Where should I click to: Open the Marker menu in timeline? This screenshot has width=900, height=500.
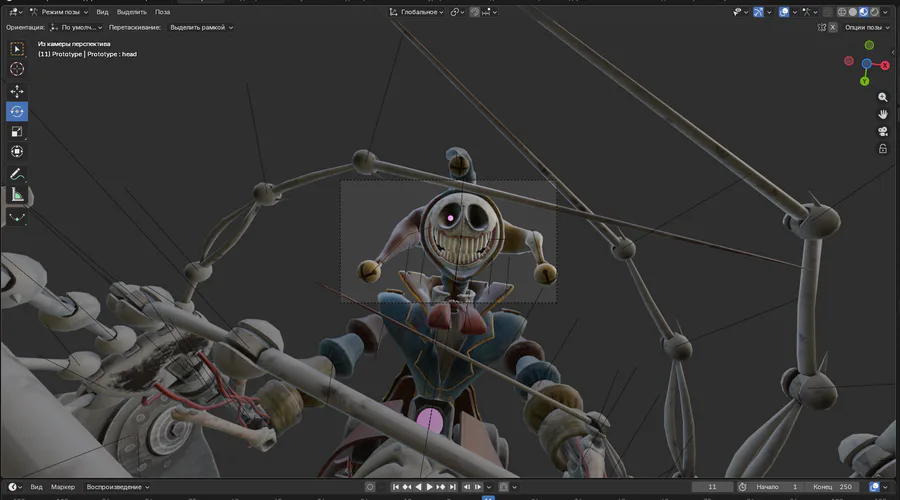(63, 487)
